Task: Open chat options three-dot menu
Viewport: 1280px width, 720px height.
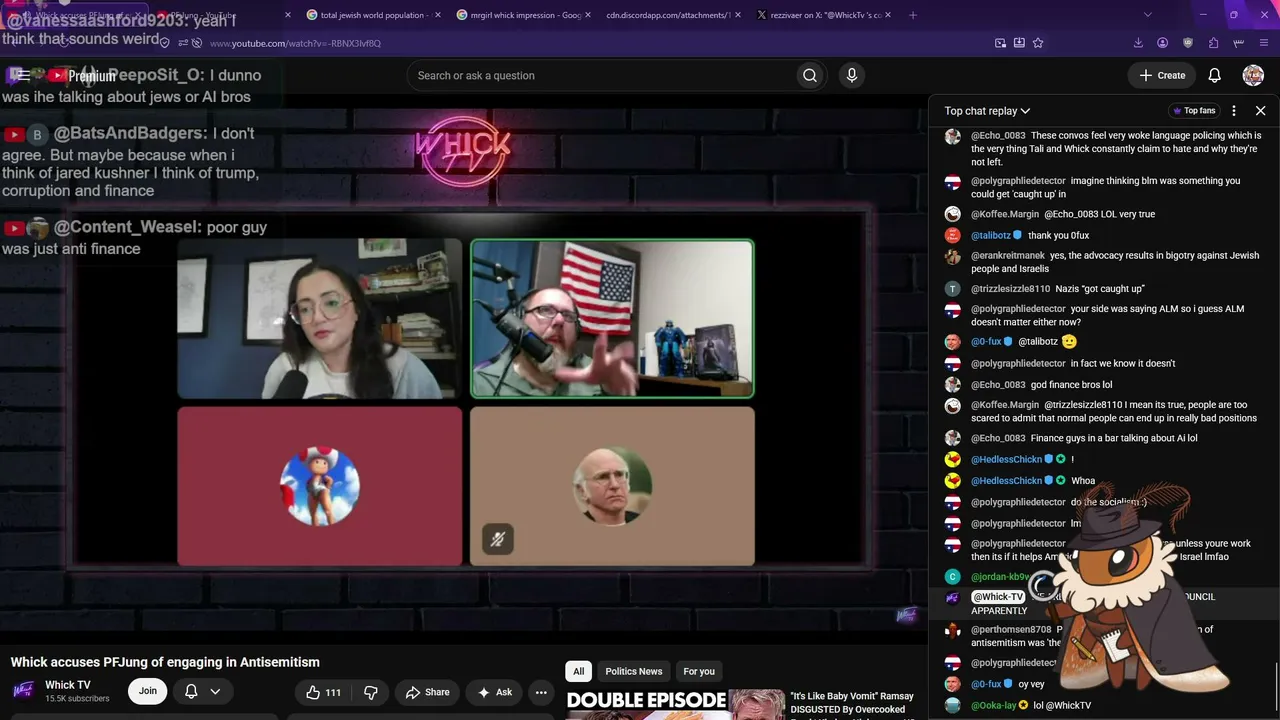Action: tap(1234, 111)
